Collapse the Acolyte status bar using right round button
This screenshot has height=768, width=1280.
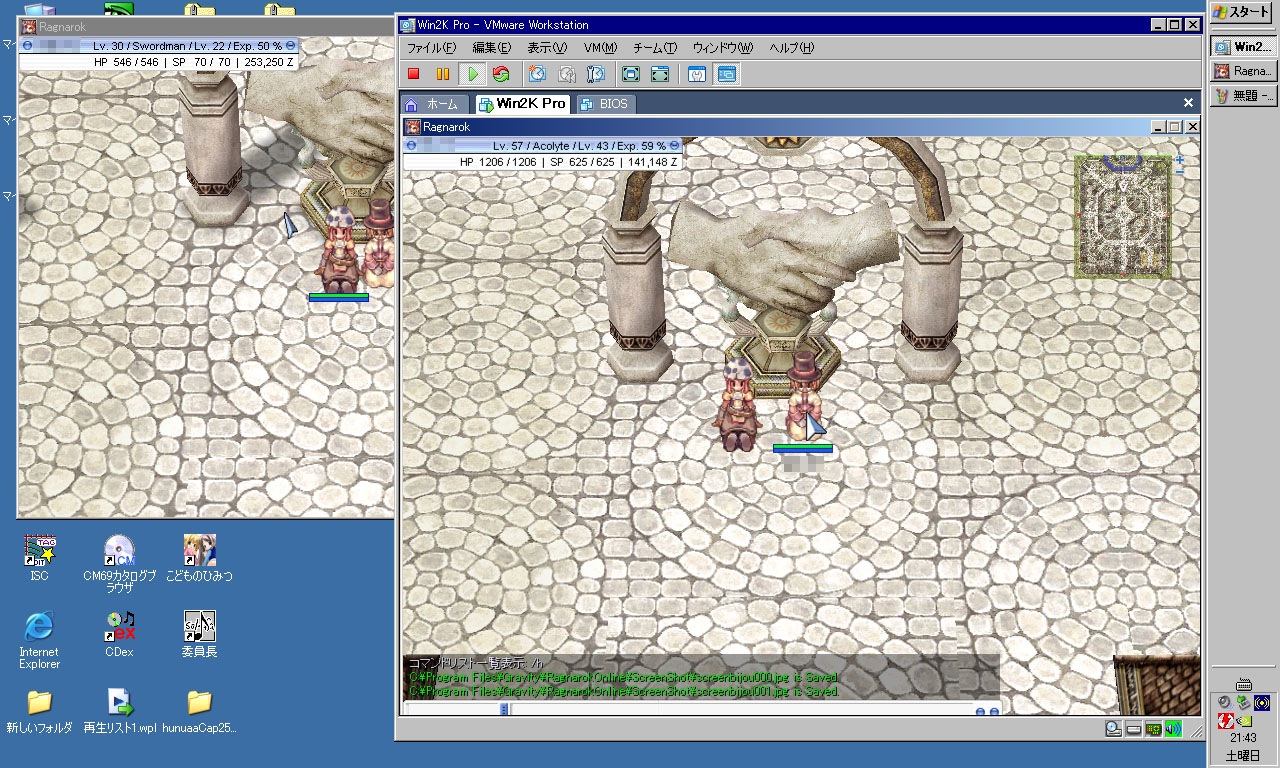674,146
